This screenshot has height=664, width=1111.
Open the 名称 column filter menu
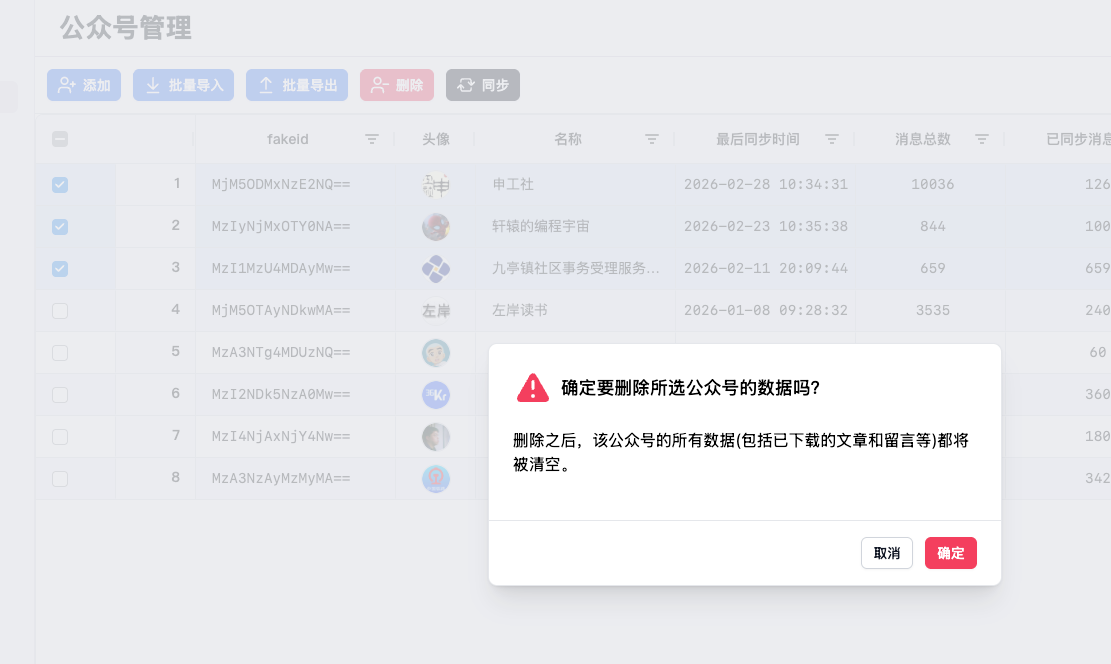point(652,139)
